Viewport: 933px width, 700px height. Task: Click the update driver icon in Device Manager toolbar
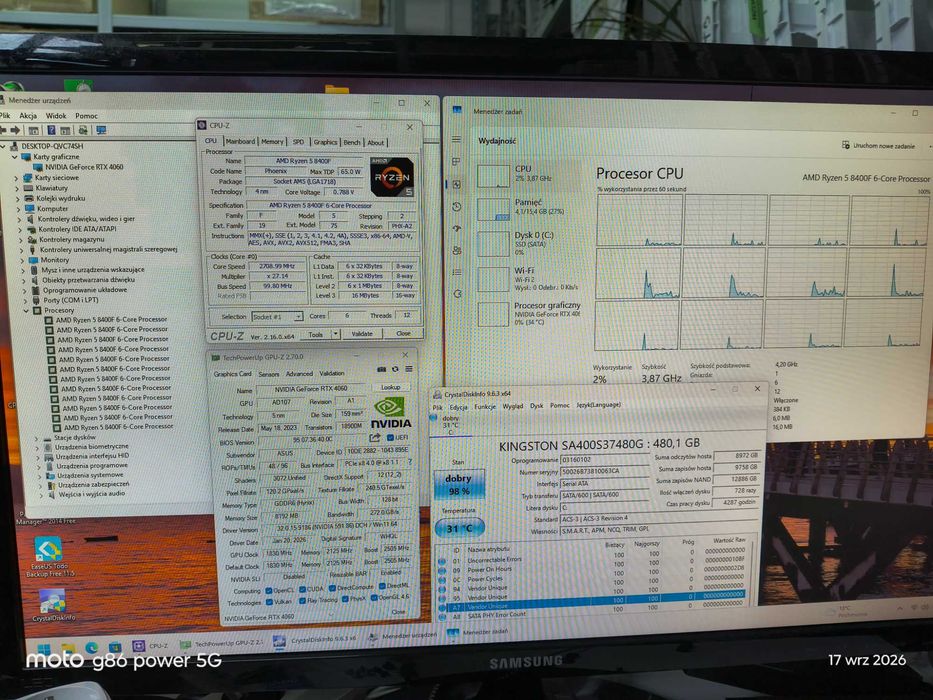(x=83, y=130)
